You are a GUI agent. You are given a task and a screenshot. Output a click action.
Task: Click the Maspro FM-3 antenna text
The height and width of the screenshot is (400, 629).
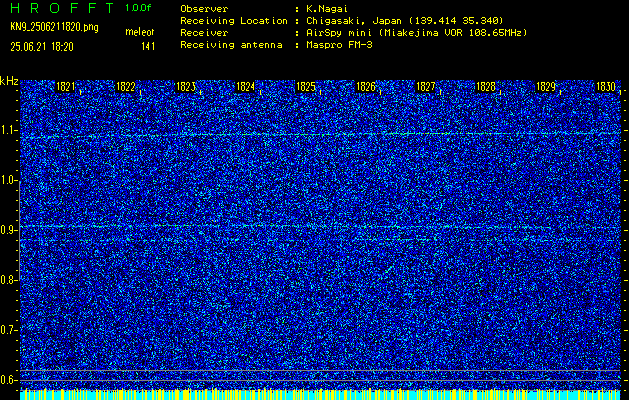(340, 45)
